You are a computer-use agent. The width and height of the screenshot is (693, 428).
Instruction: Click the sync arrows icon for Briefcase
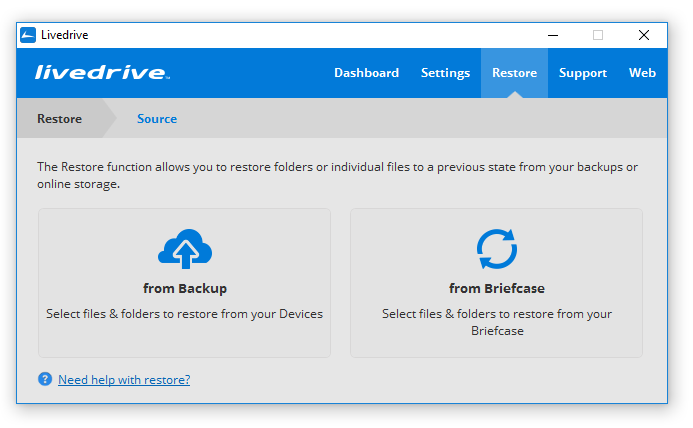pos(497,249)
